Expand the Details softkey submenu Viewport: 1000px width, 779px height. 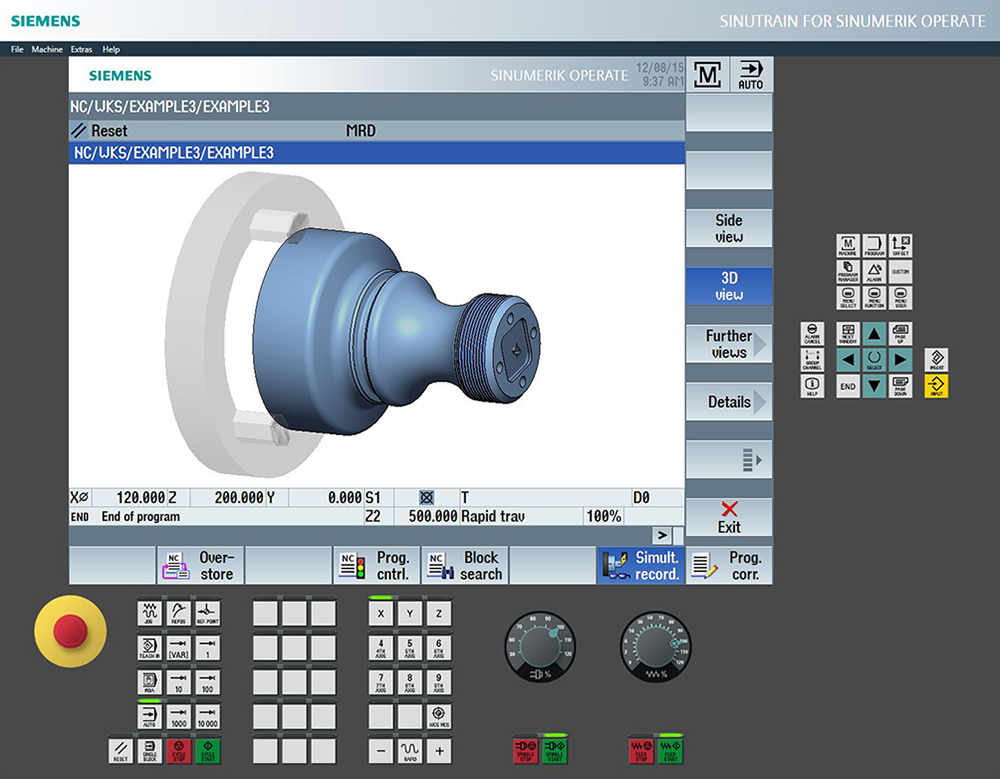pyautogui.click(x=729, y=402)
